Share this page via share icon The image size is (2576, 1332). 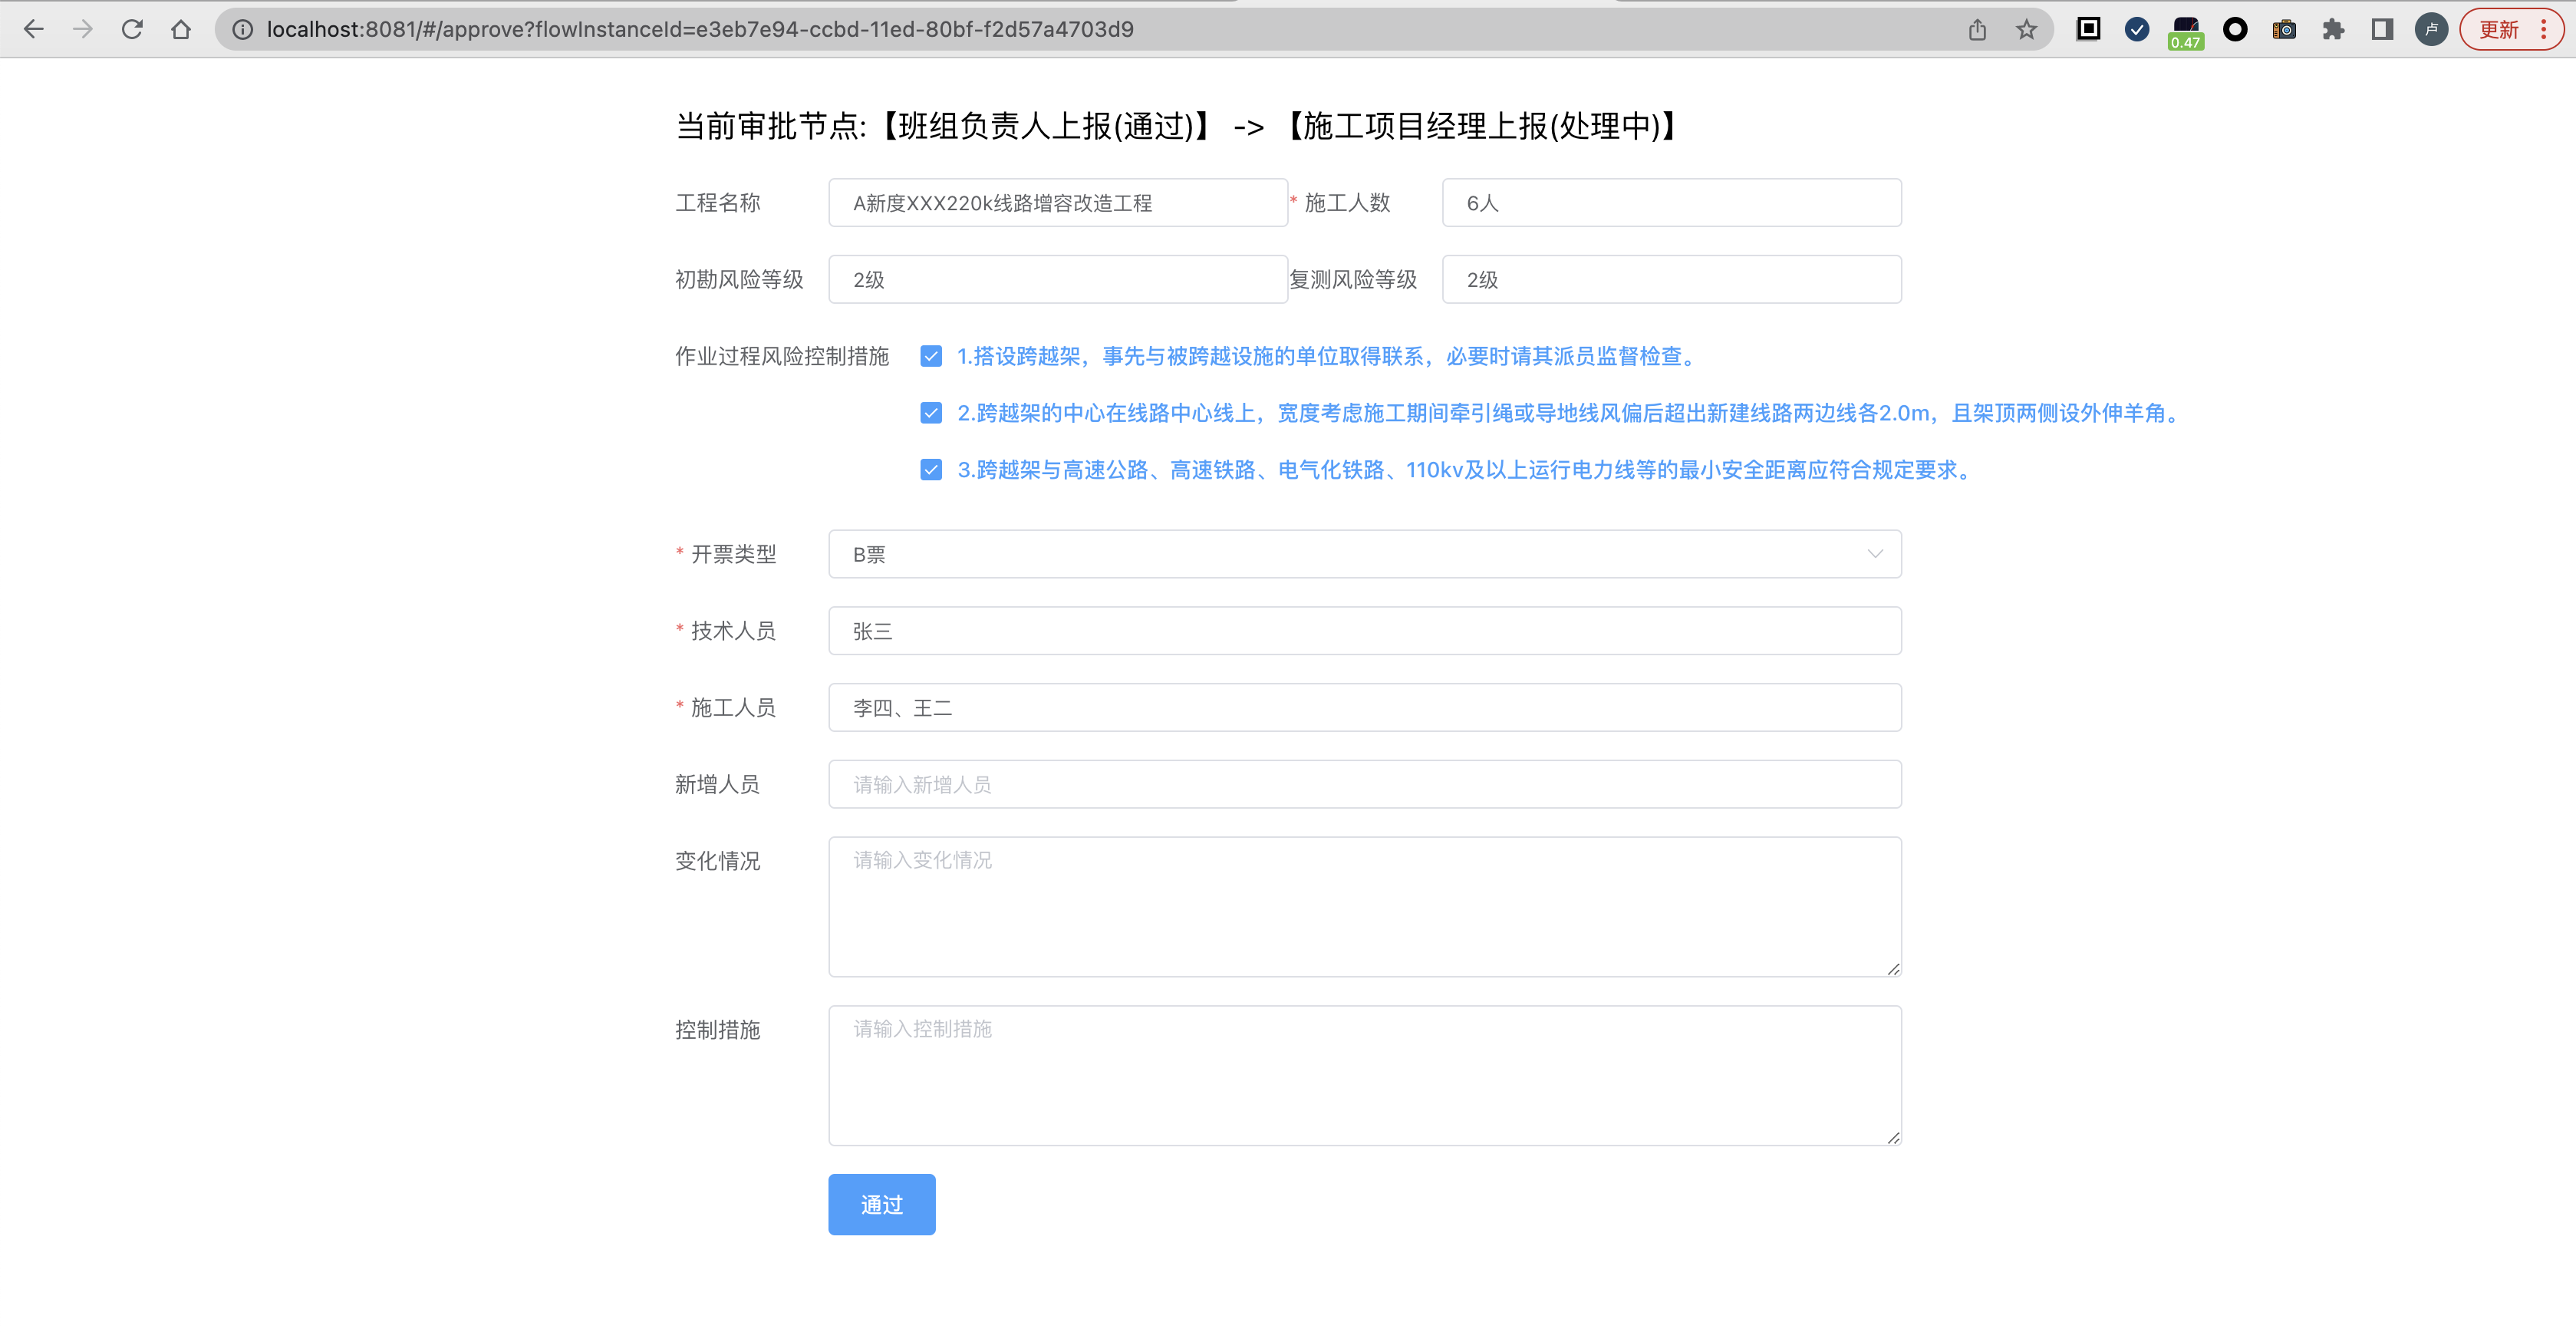[x=1977, y=29]
